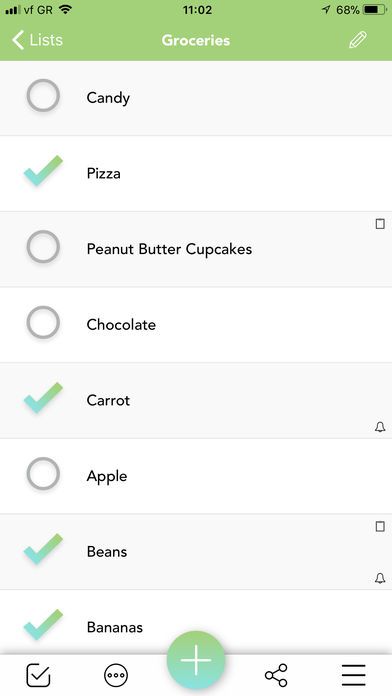Tap the three-dots more options icon
The width and height of the screenshot is (392, 696).
tap(116, 675)
